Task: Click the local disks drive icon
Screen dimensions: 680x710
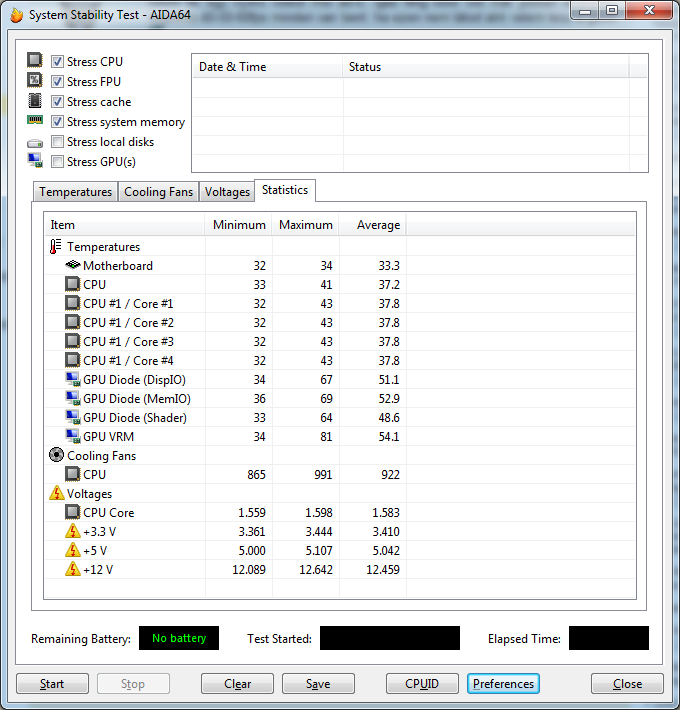Action: [x=34, y=144]
